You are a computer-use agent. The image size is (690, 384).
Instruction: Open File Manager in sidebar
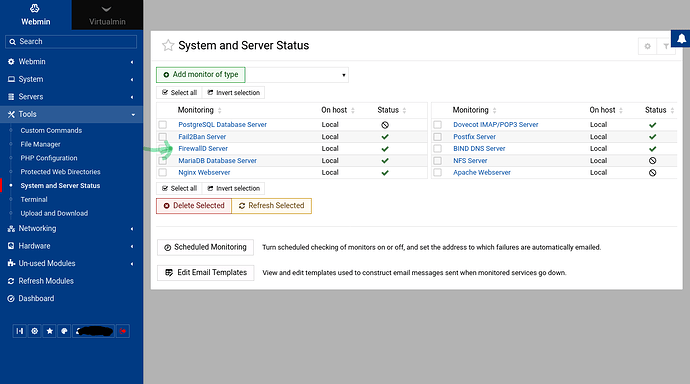tap(40, 144)
